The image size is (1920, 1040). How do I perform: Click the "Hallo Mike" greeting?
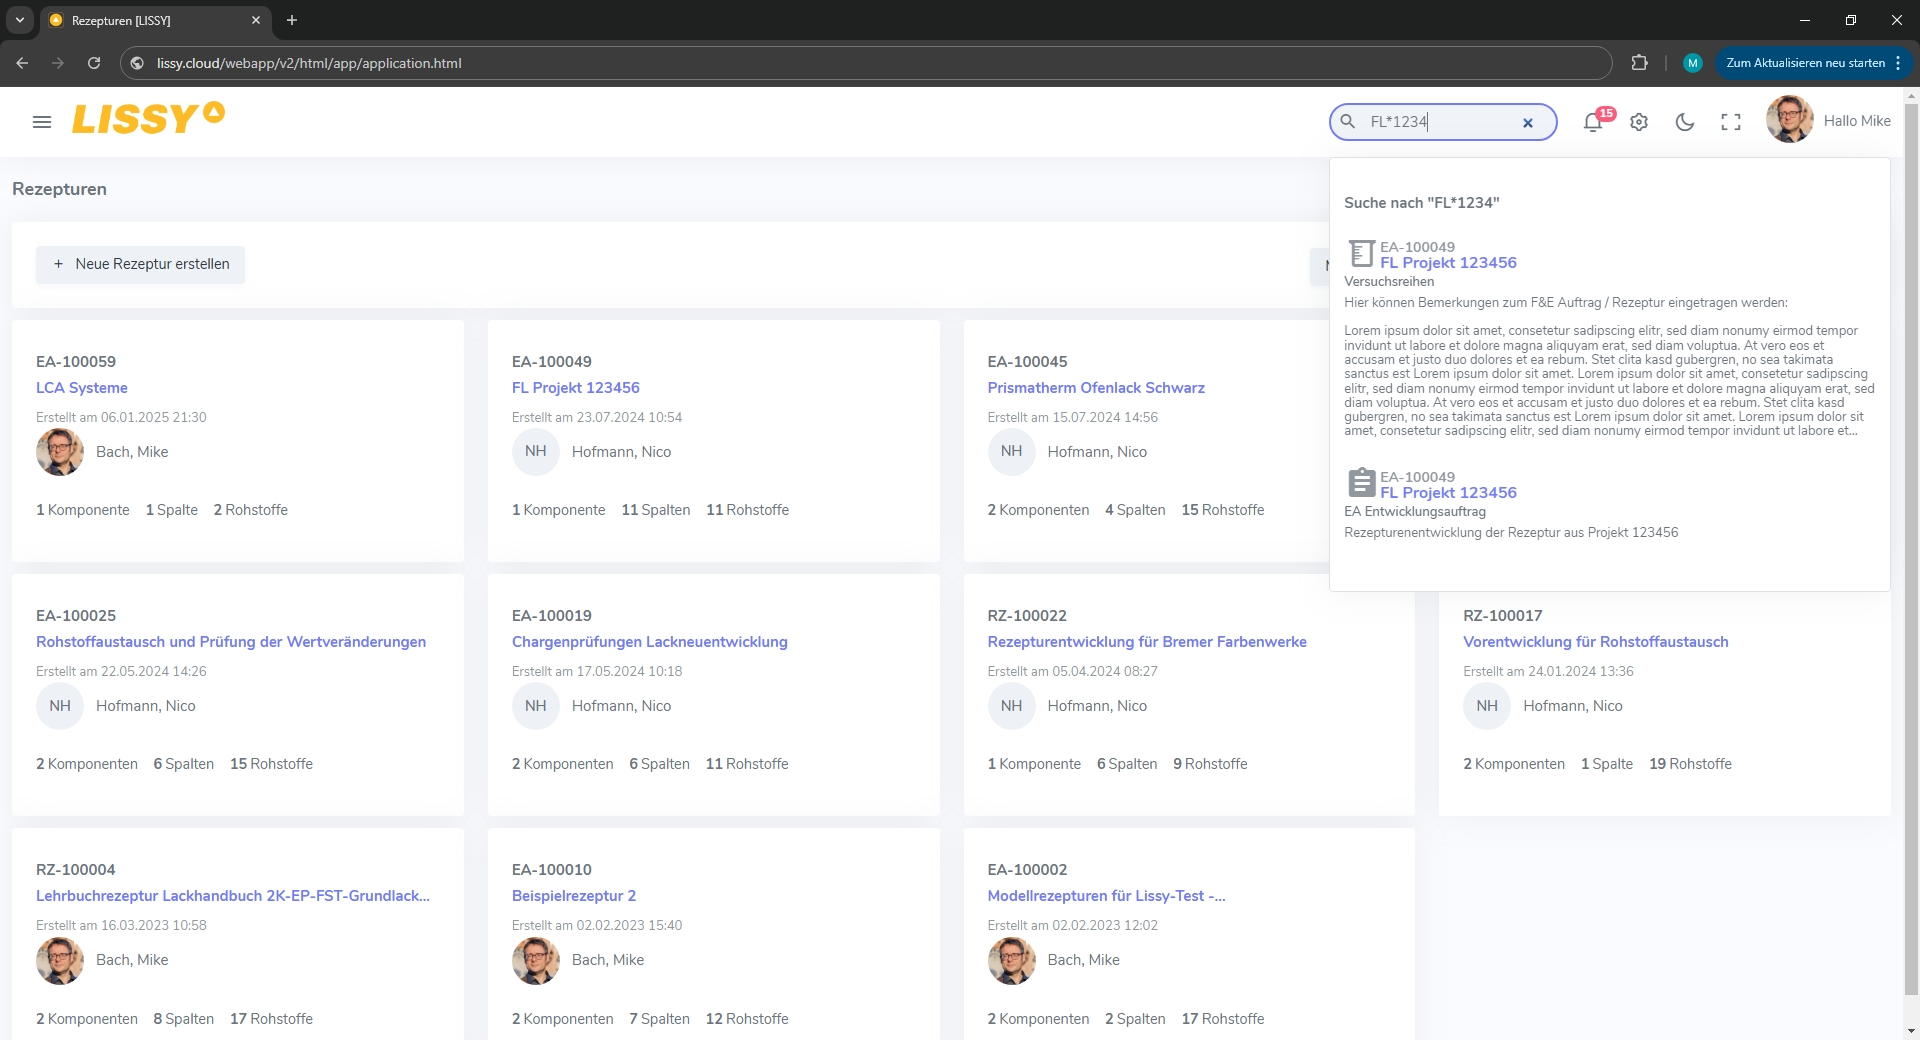[x=1857, y=121]
